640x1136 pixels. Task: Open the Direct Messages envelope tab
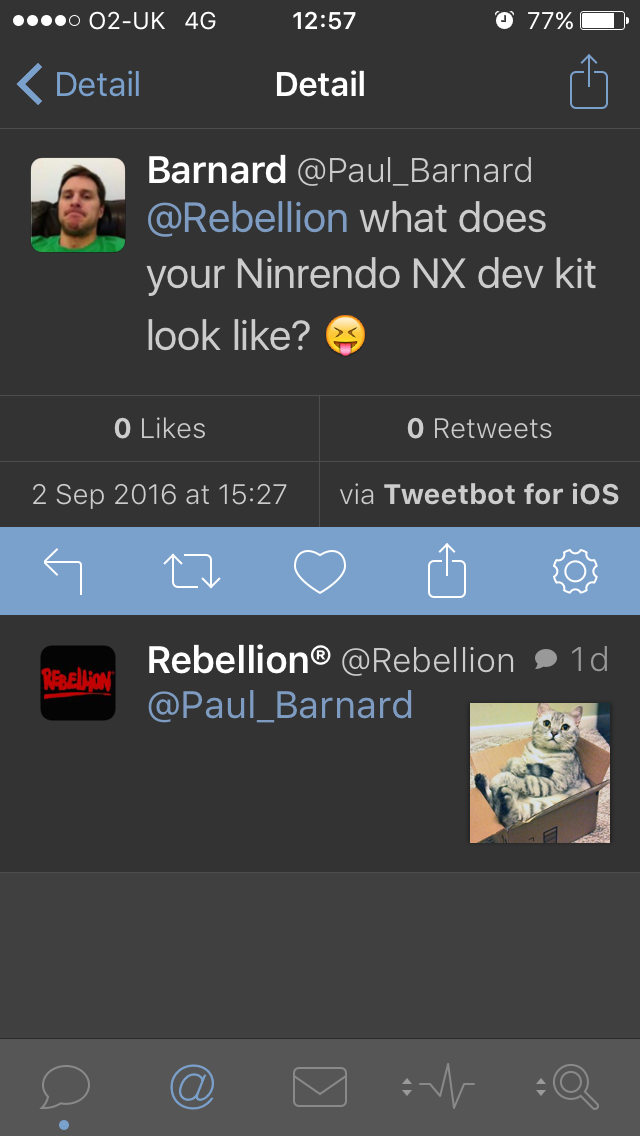click(320, 1086)
